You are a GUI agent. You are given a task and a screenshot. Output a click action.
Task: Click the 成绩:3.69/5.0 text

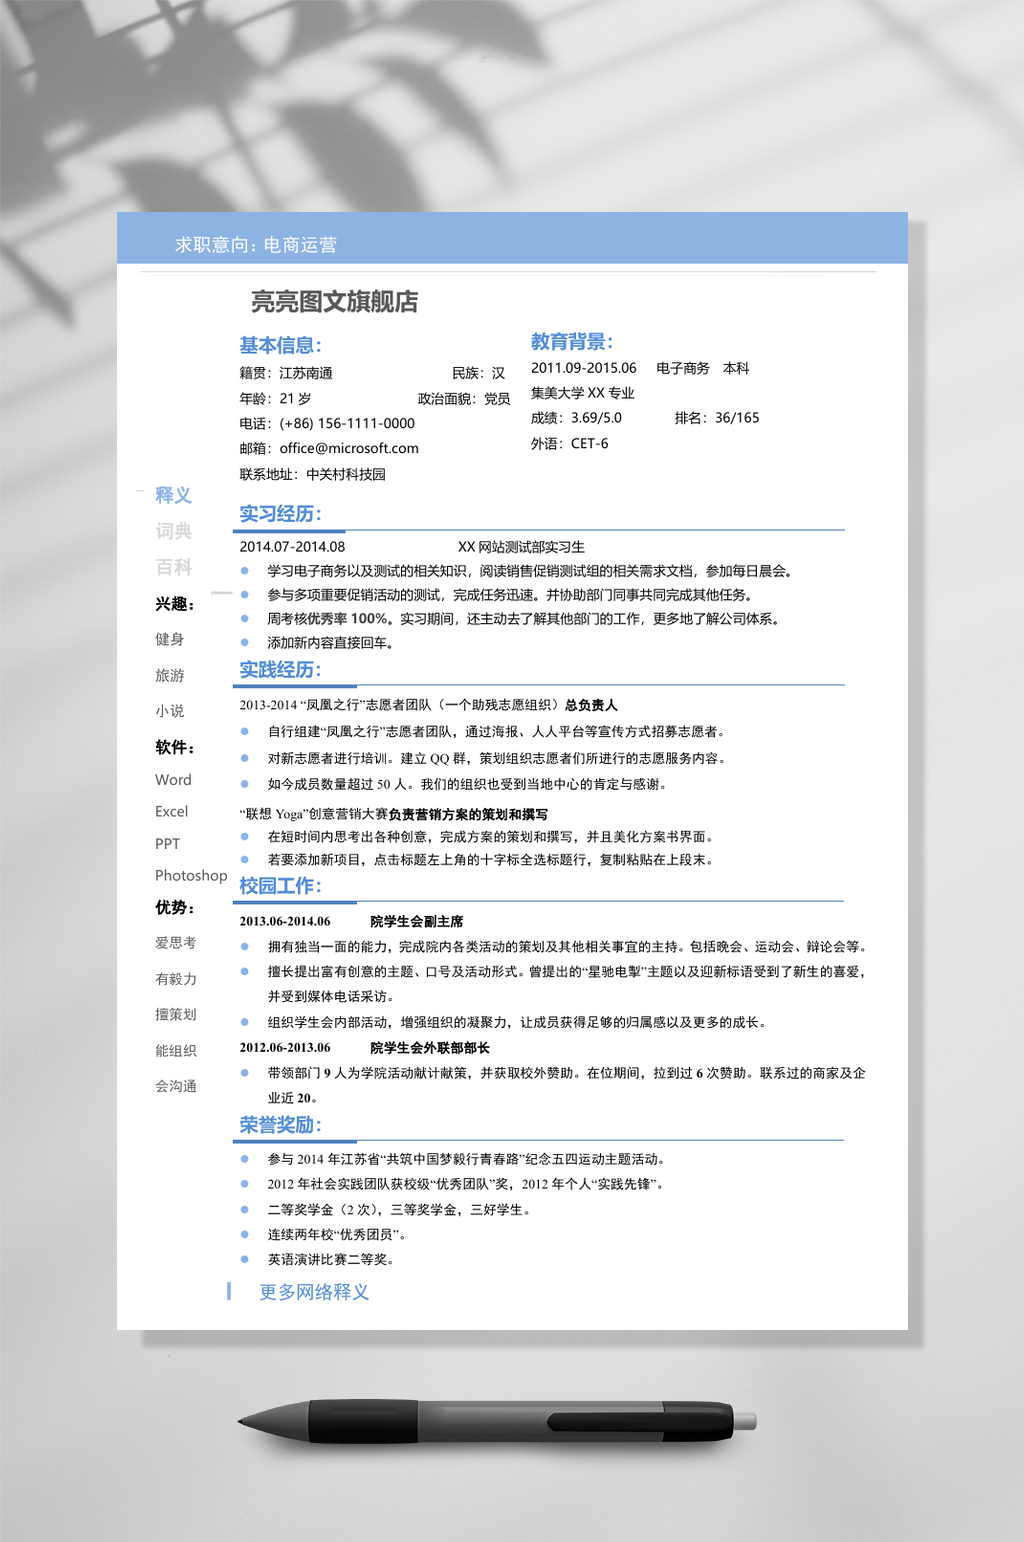576,418
